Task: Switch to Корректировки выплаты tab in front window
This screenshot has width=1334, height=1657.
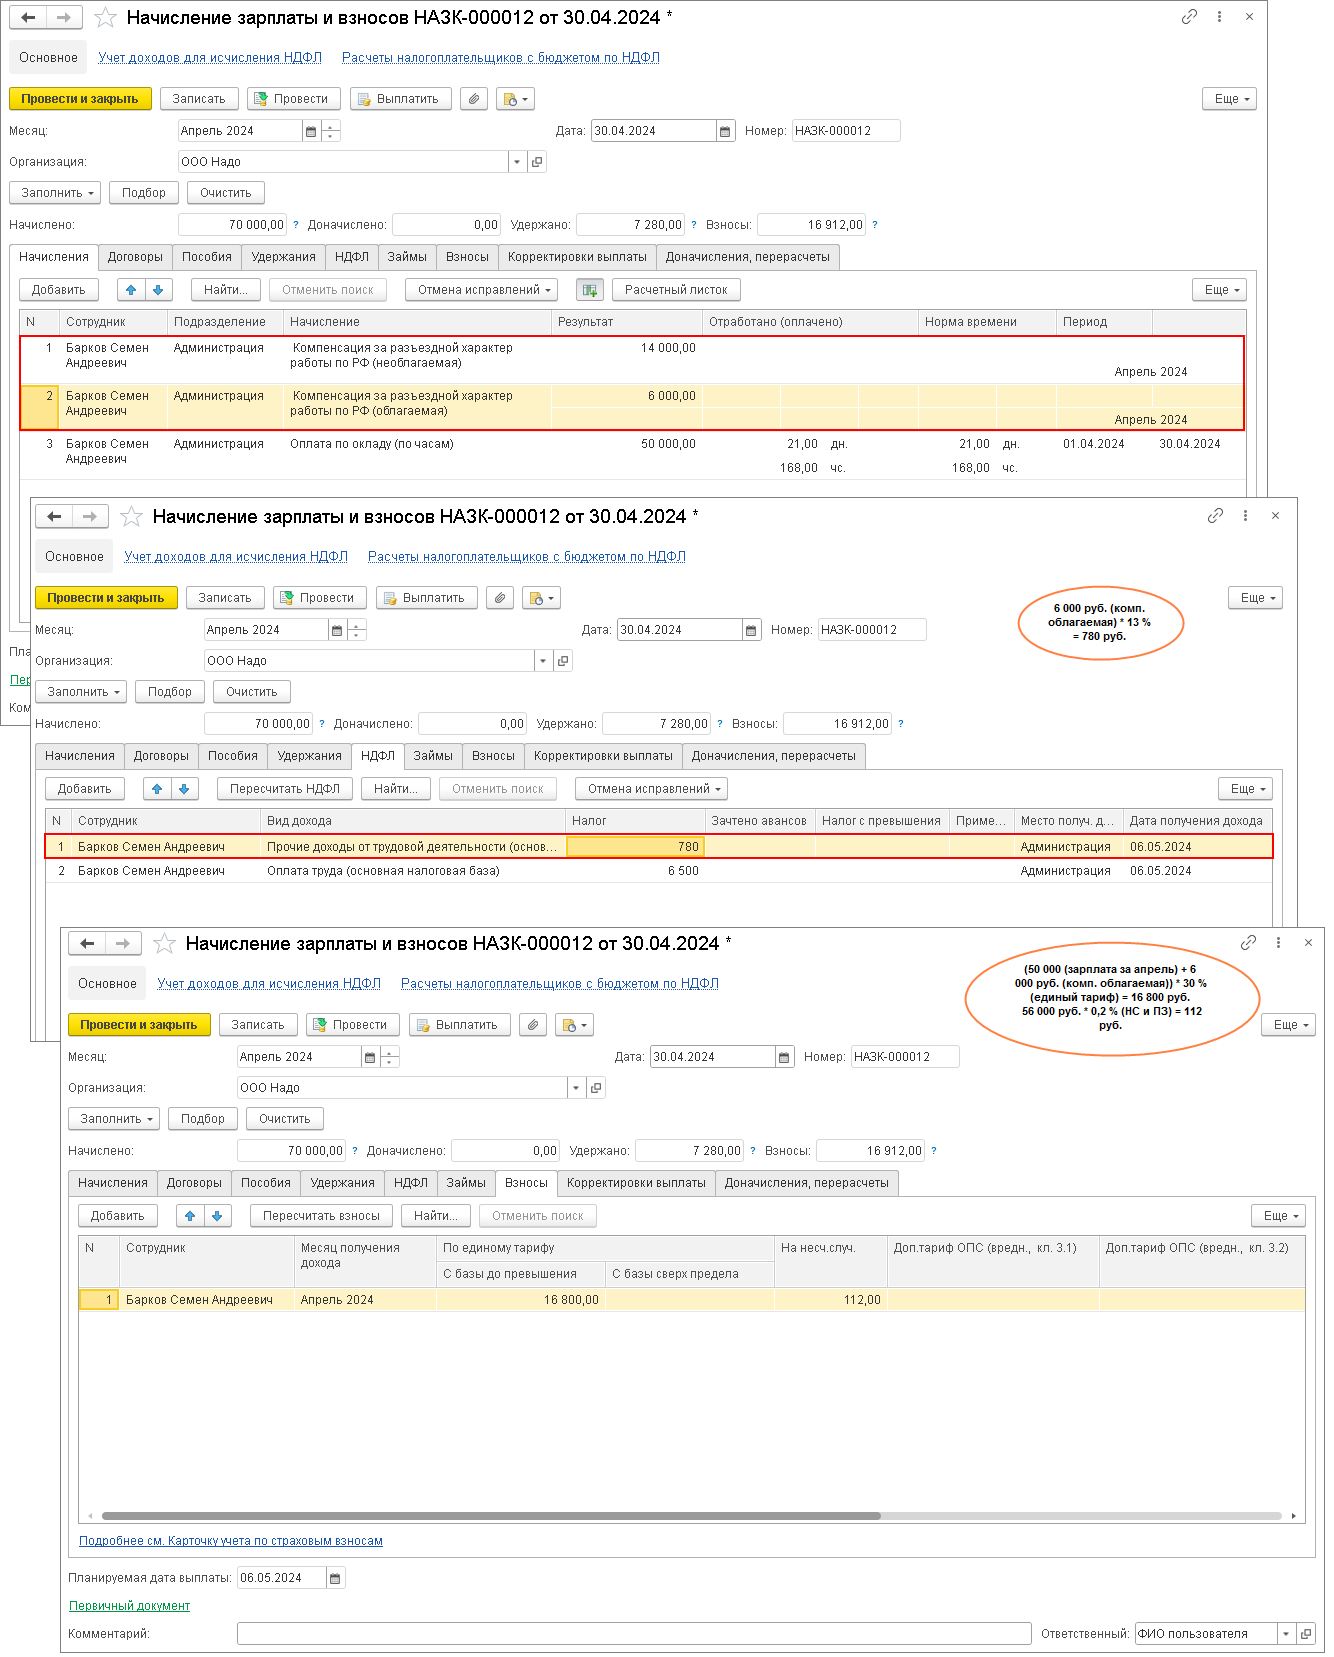Action: [x=636, y=1183]
